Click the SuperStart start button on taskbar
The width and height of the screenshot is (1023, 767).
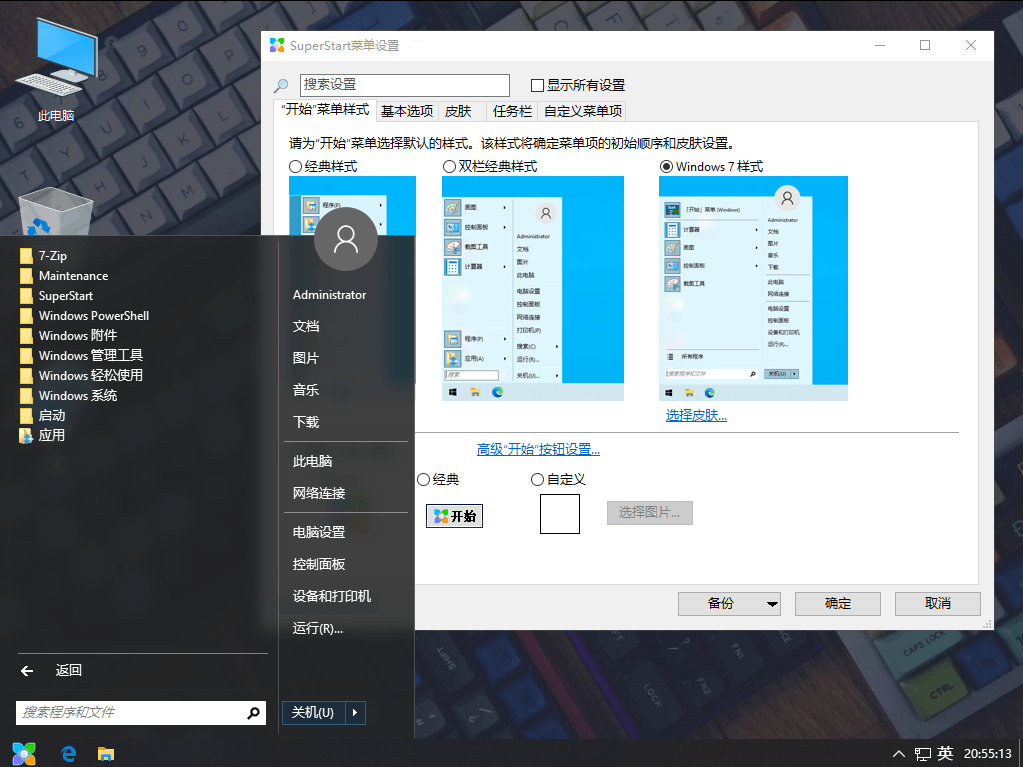[x=24, y=754]
